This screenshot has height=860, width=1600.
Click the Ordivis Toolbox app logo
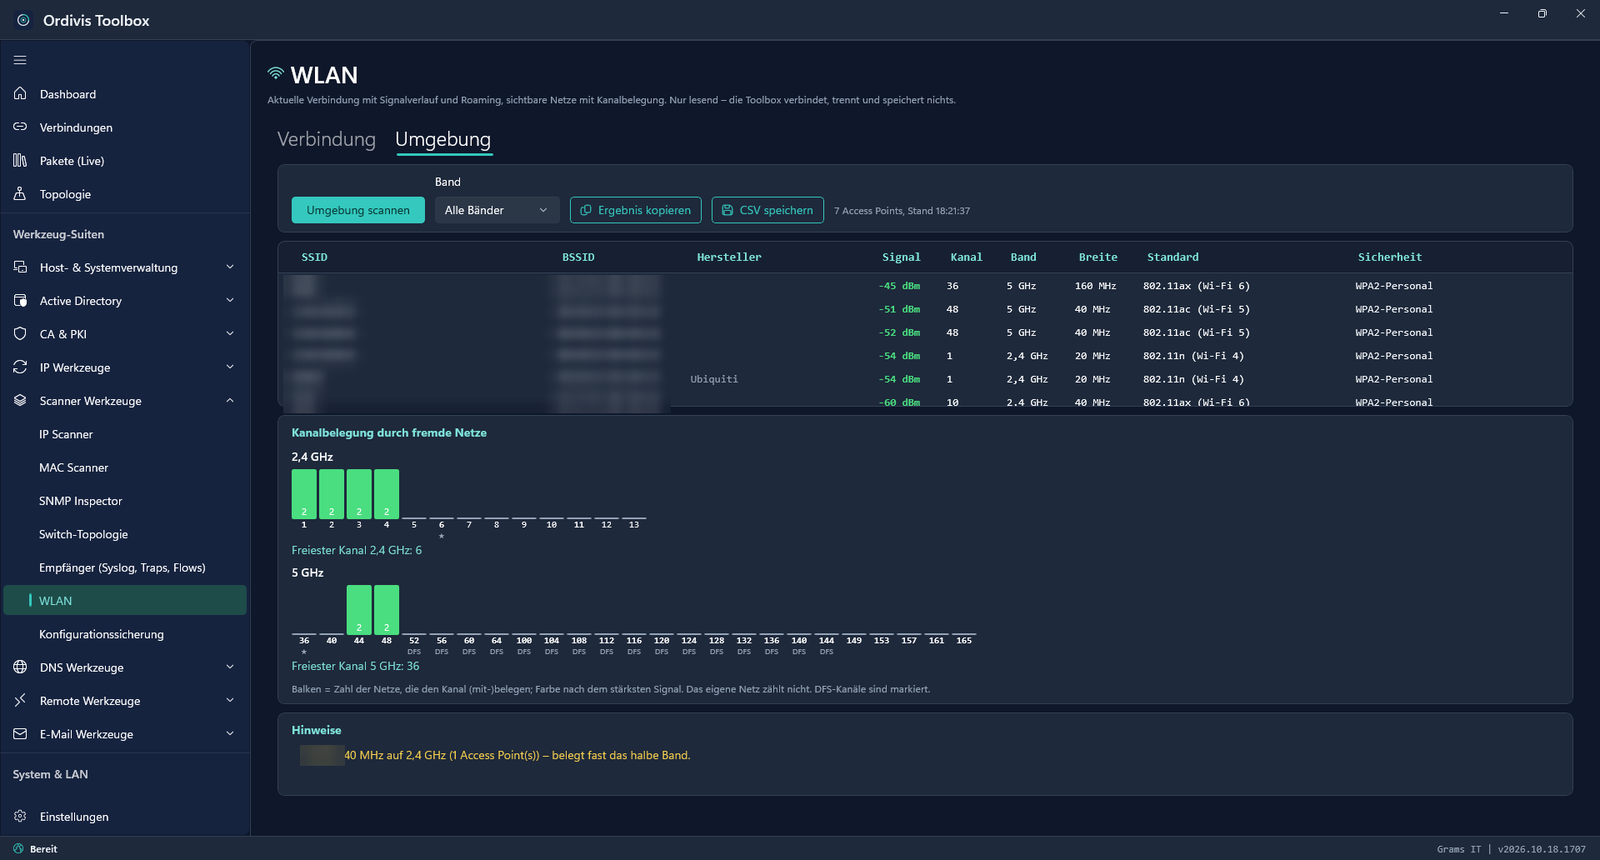coord(23,20)
